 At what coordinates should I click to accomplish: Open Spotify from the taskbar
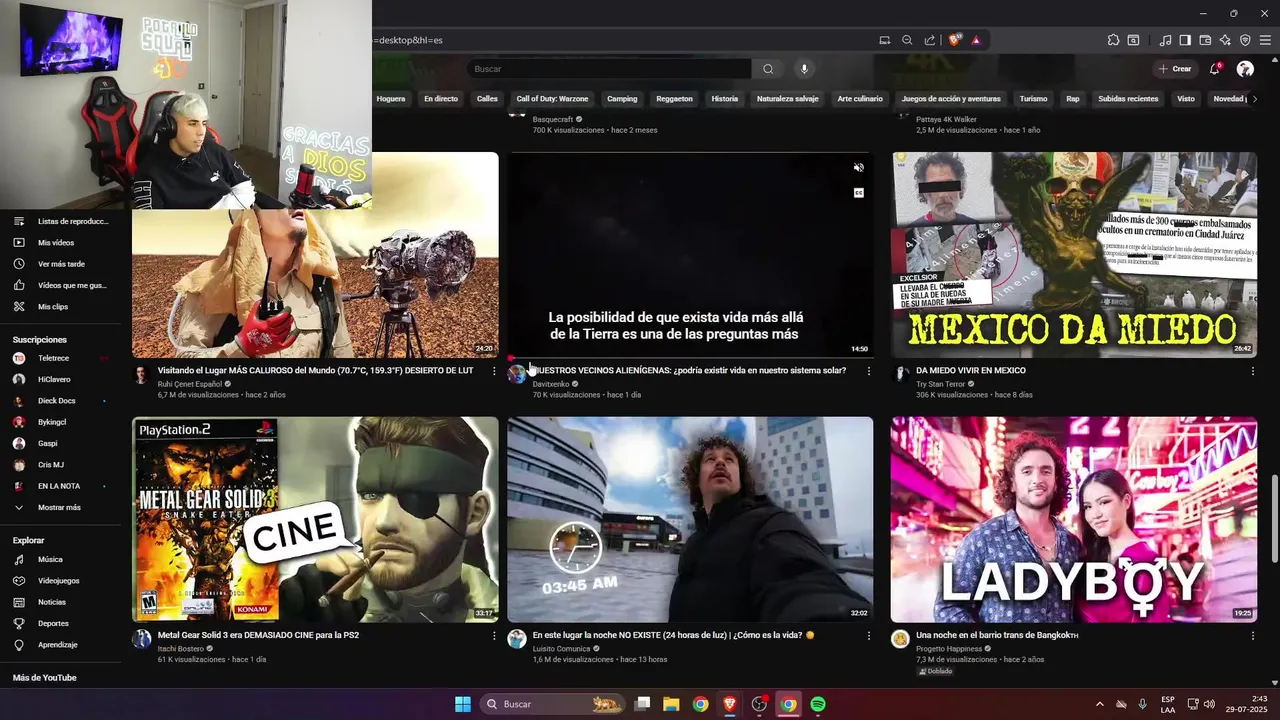(x=817, y=704)
